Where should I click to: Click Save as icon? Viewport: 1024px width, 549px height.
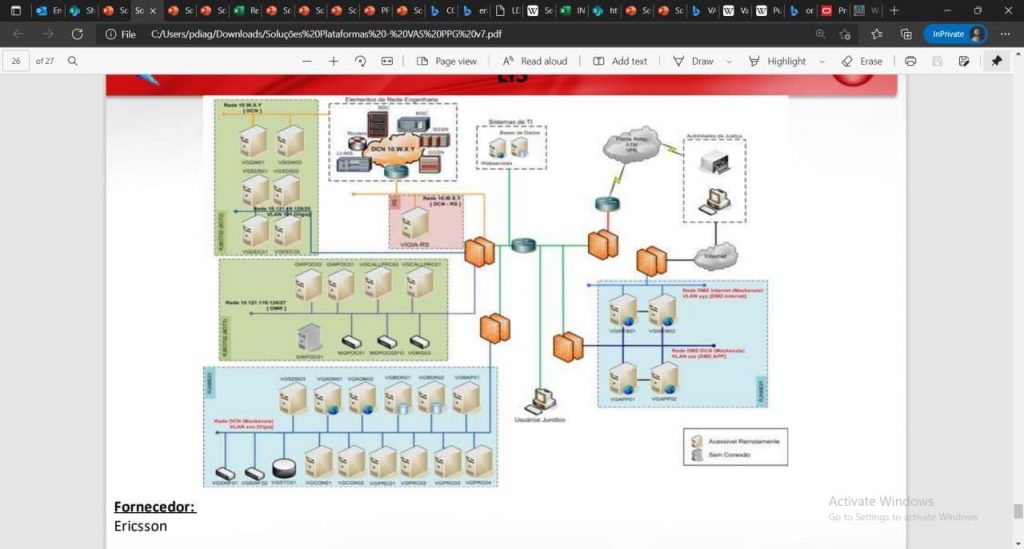pos(964,61)
